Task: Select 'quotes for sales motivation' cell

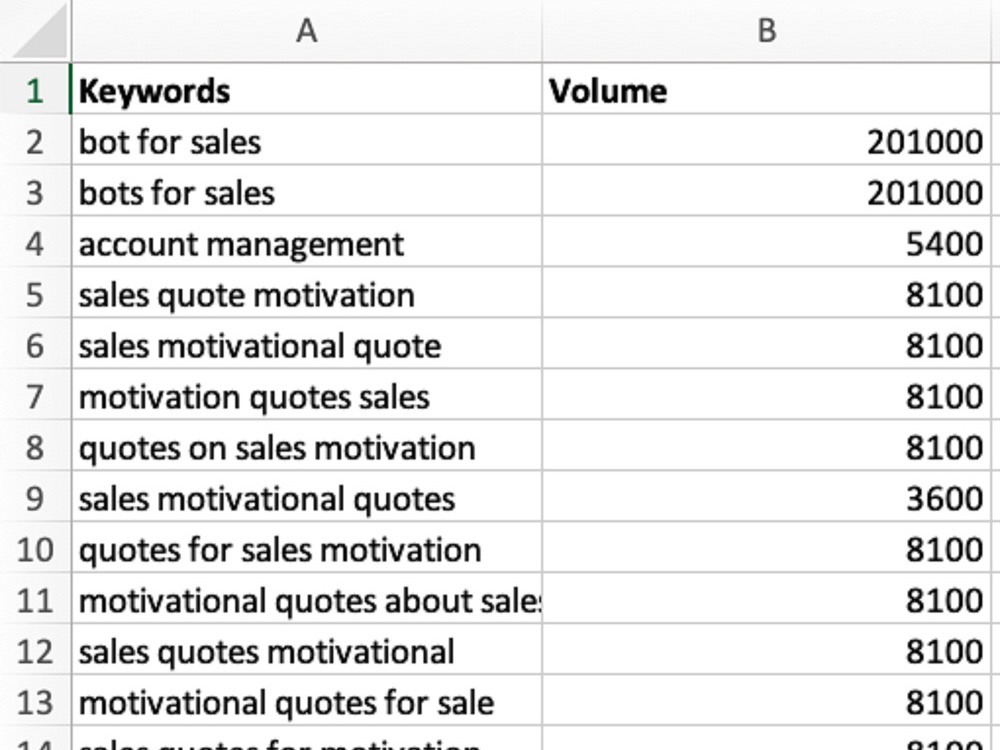Action: (x=307, y=548)
